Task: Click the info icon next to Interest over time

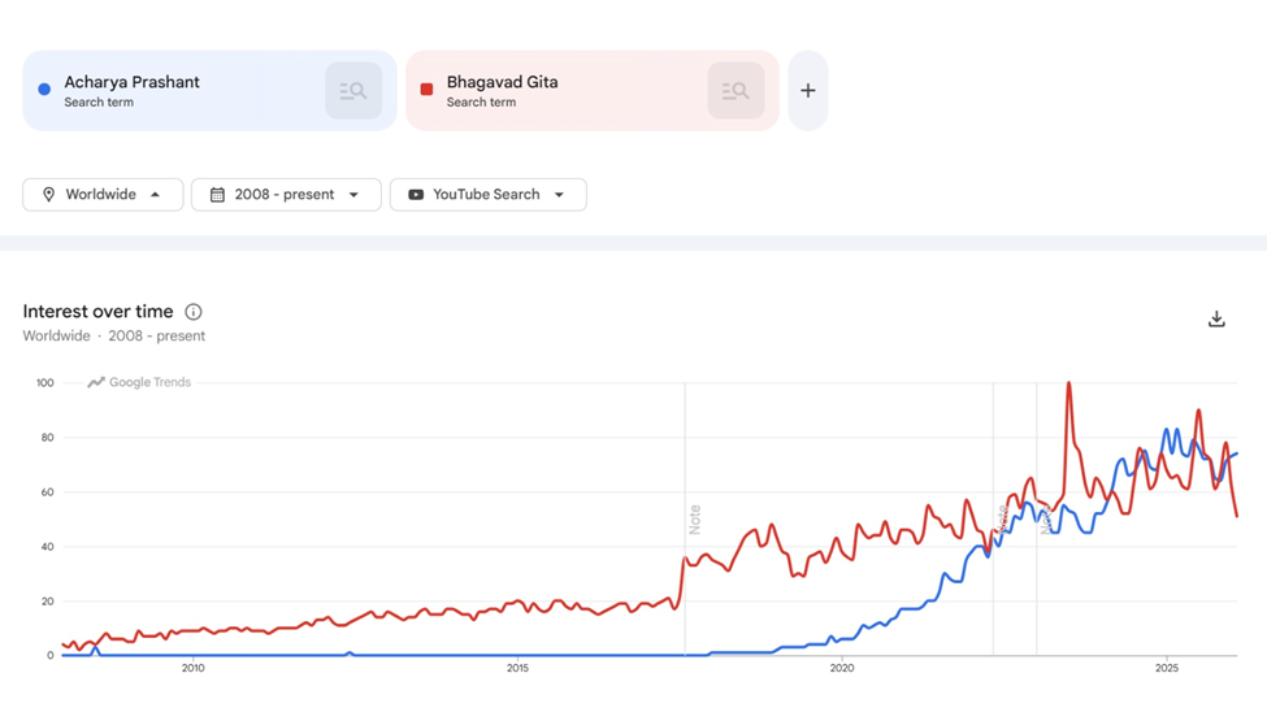Action: 192,312
